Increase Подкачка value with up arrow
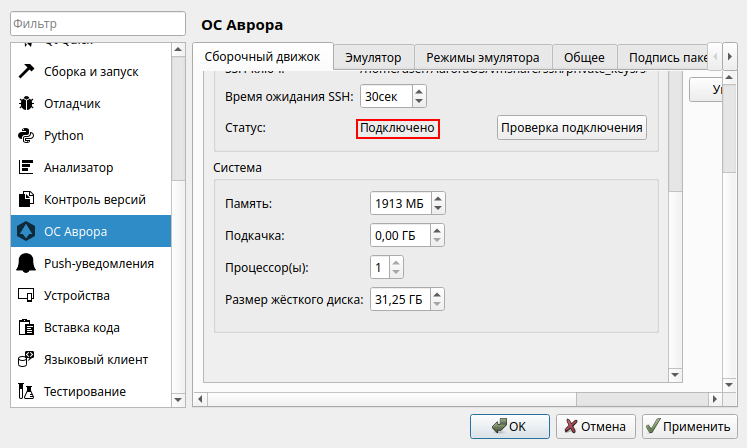The height and width of the screenshot is (448, 747). pos(437,230)
